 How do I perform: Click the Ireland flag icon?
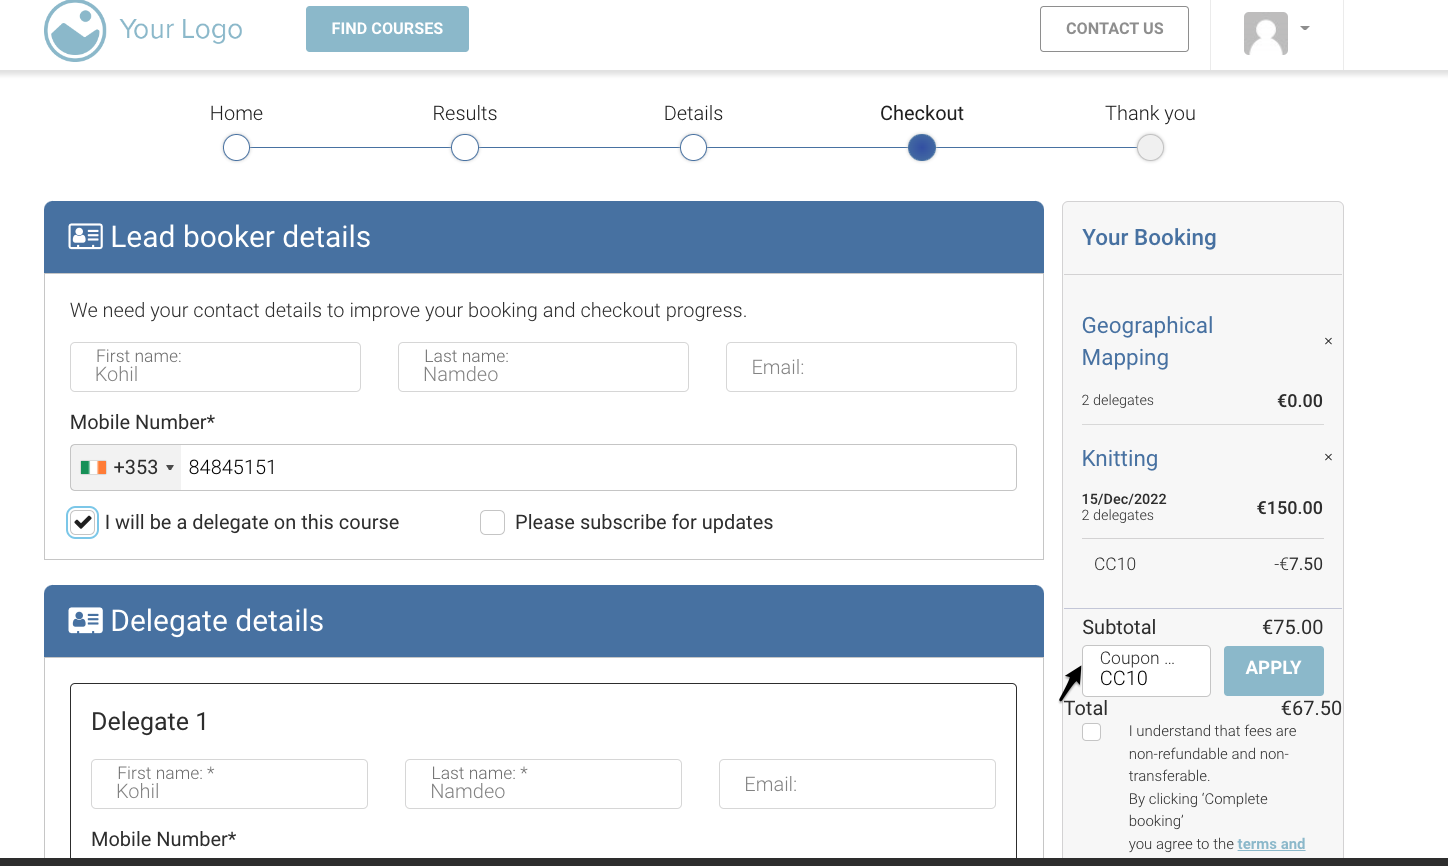click(94, 468)
